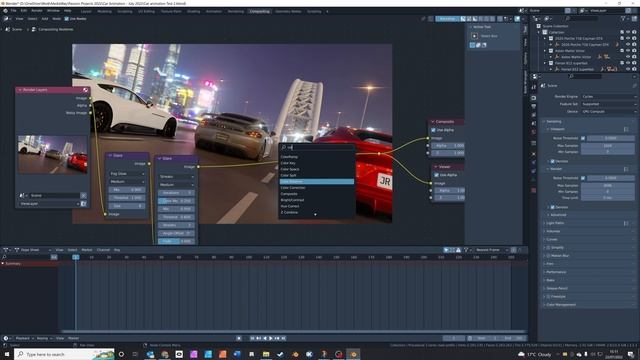Click the play animation button

(271, 338)
